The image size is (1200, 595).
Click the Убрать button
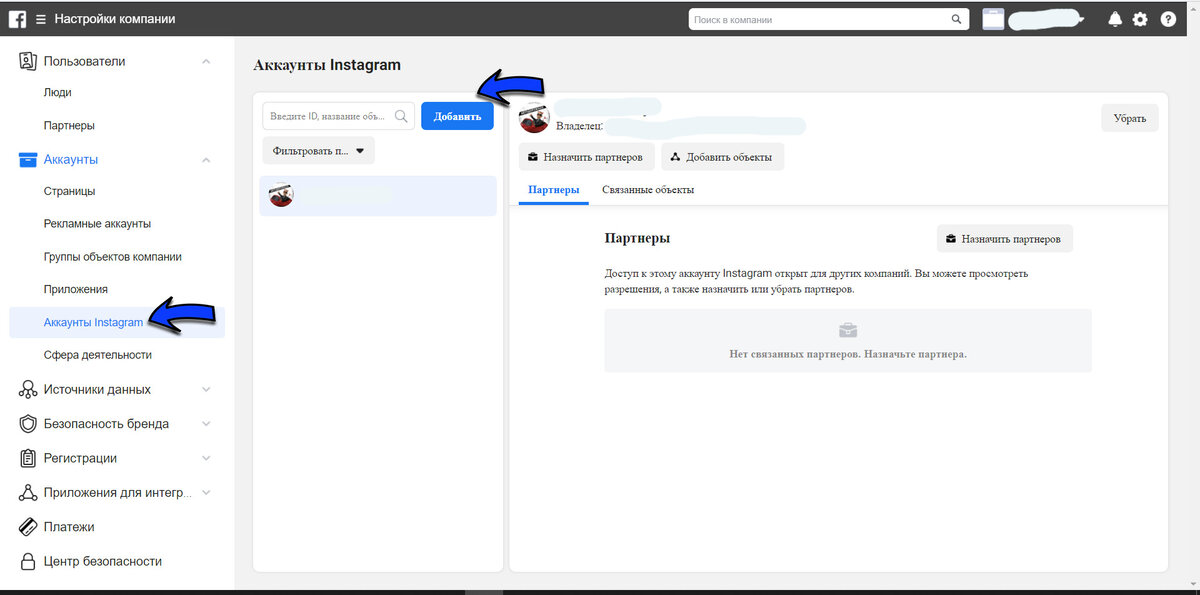pos(1130,118)
